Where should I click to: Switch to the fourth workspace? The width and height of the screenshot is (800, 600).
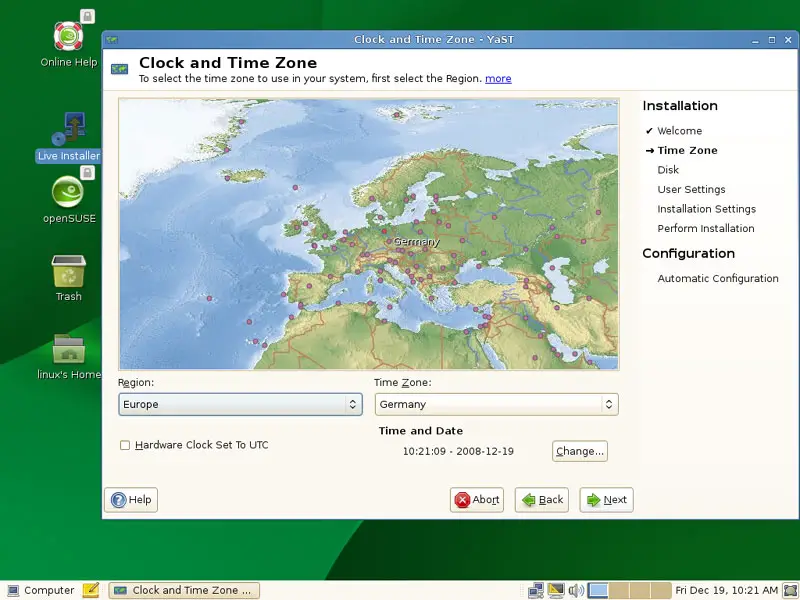(661, 590)
